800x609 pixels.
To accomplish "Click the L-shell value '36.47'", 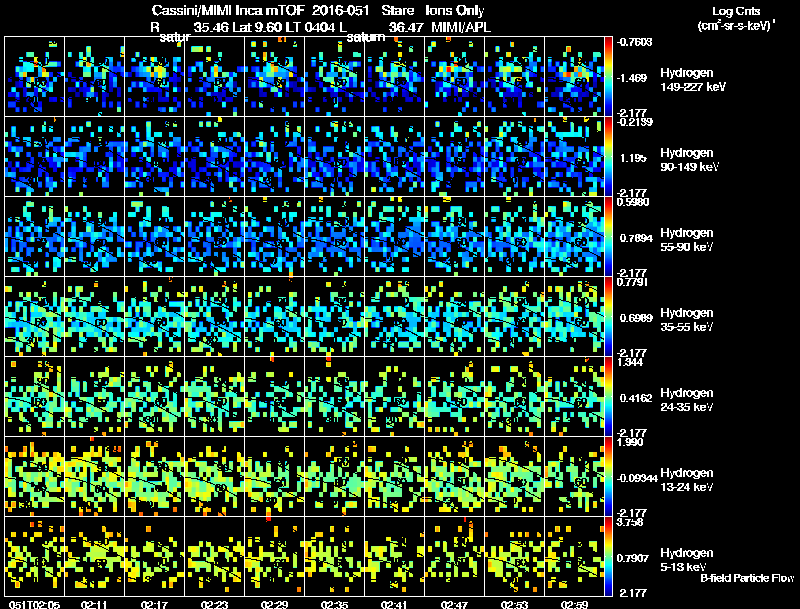I will pos(406,27).
